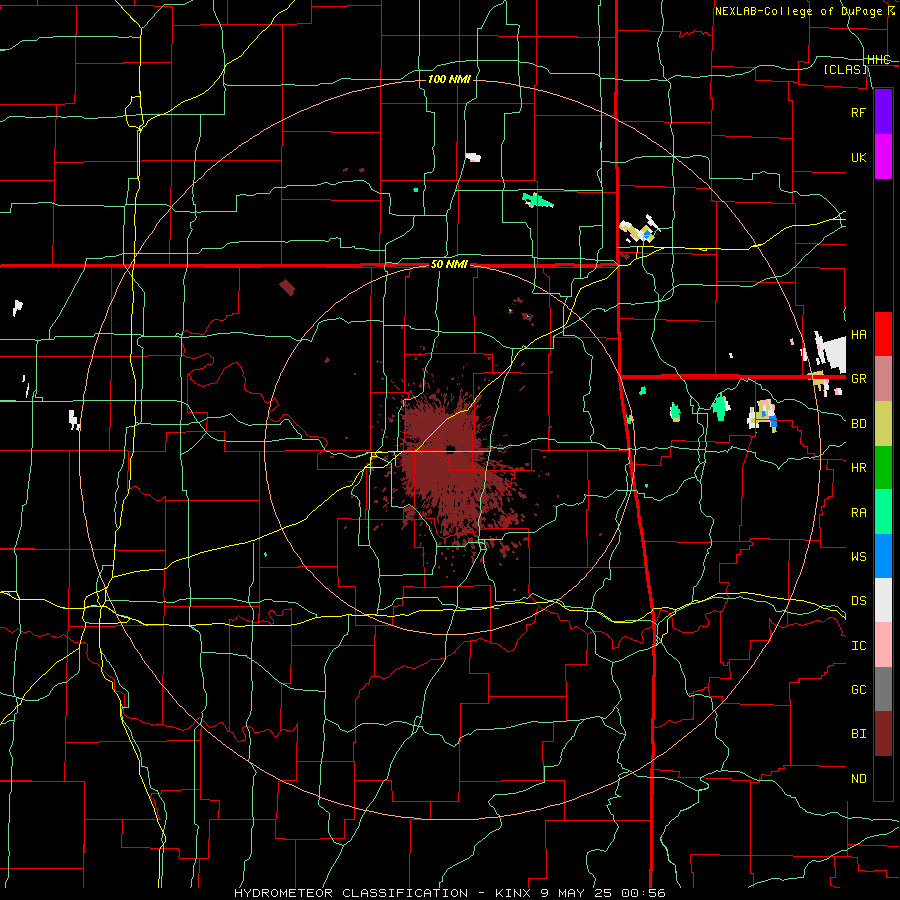Pick the blue WS legend swatch
This screenshot has width=900, height=900.
883,556
